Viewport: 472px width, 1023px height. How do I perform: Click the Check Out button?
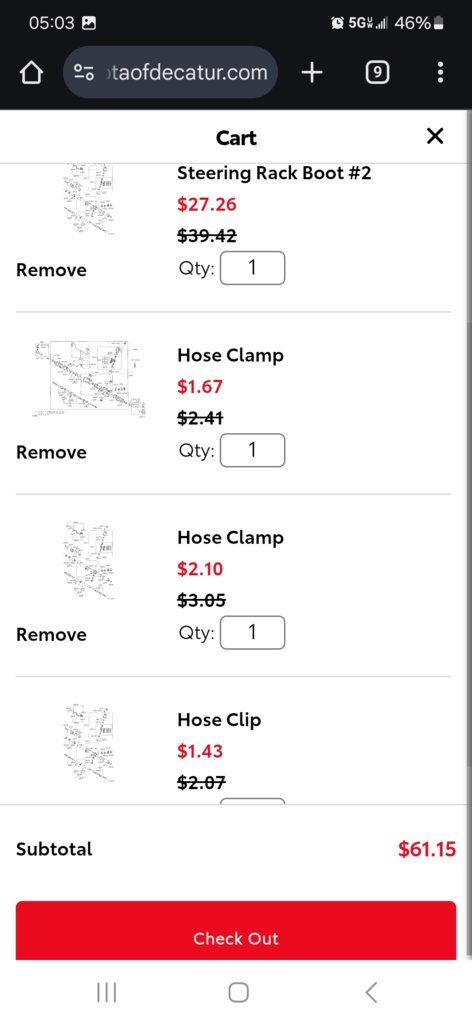click(236, 930)
